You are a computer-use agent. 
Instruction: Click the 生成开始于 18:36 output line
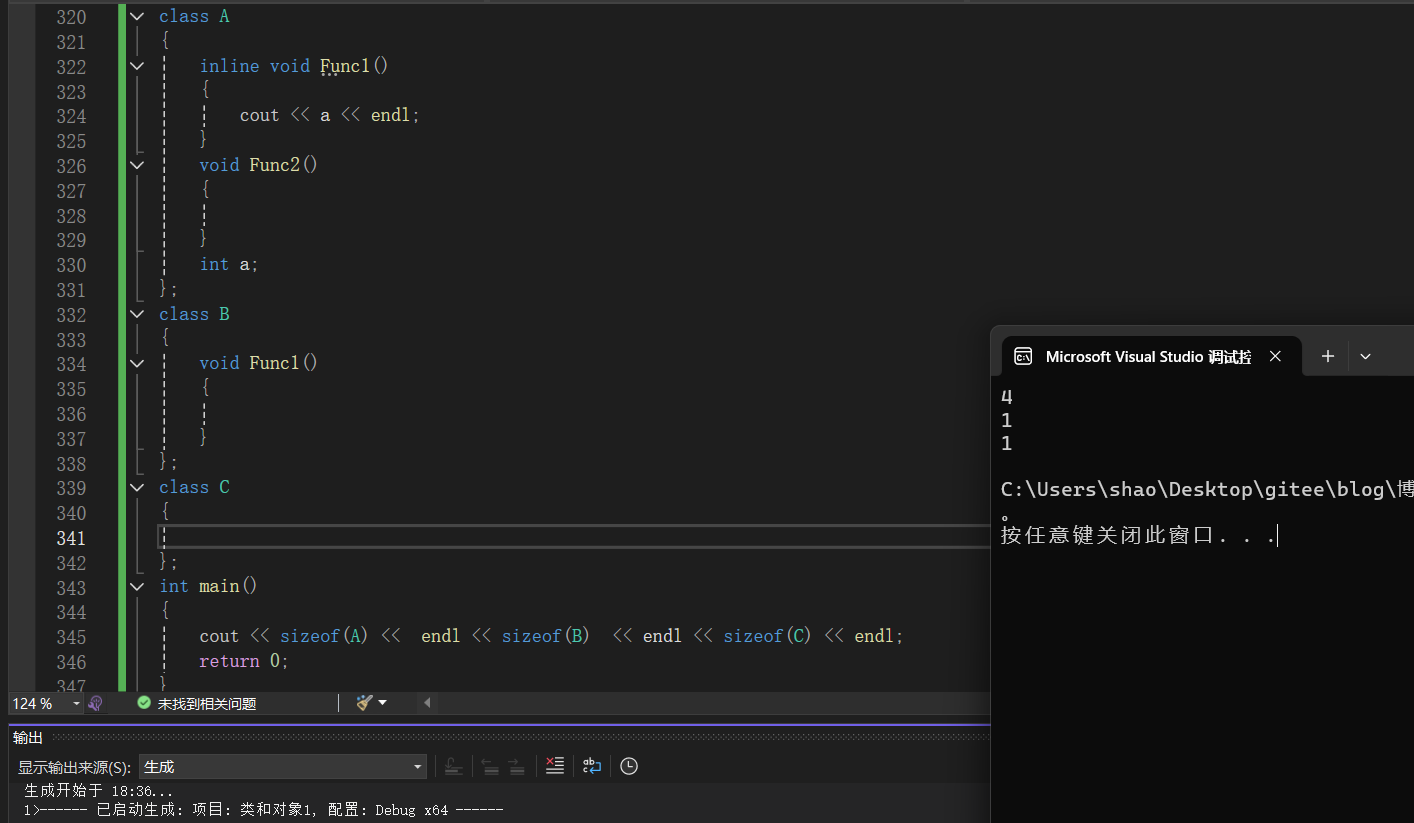(99, 791)
